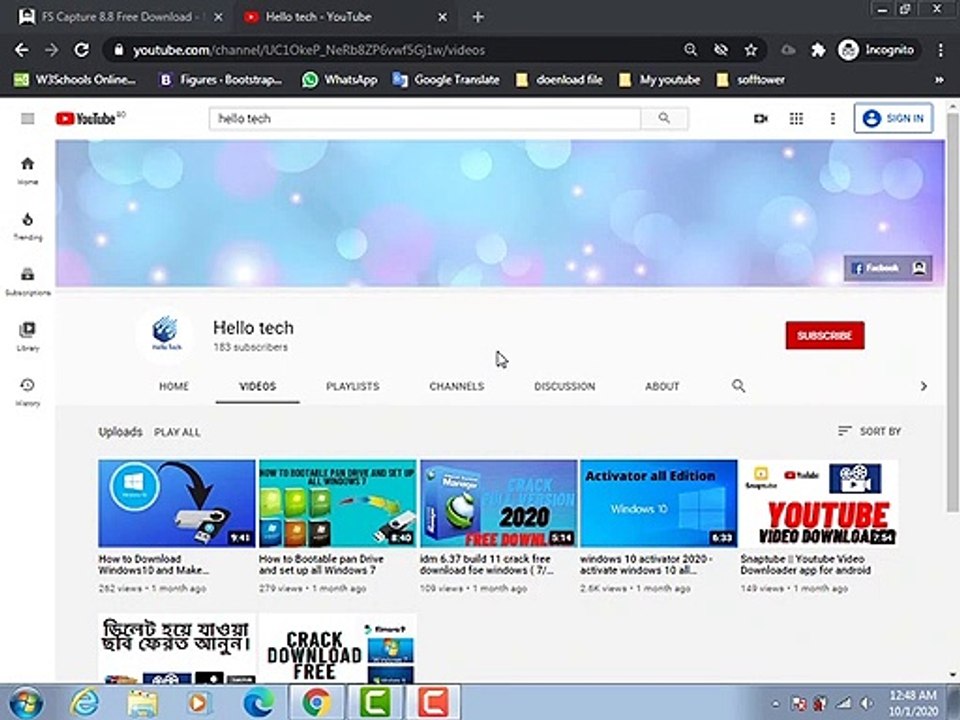Open Library in the sidebar
The width and height of the screenshot is (960, 720).
28,336
